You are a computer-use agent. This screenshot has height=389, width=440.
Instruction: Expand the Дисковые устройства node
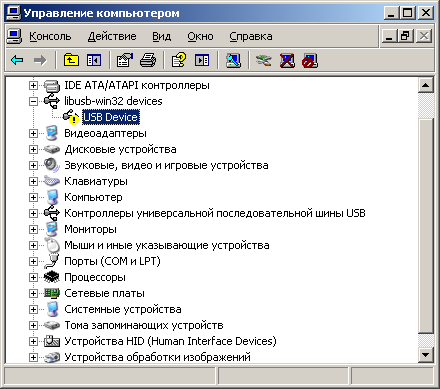(33, 149)
